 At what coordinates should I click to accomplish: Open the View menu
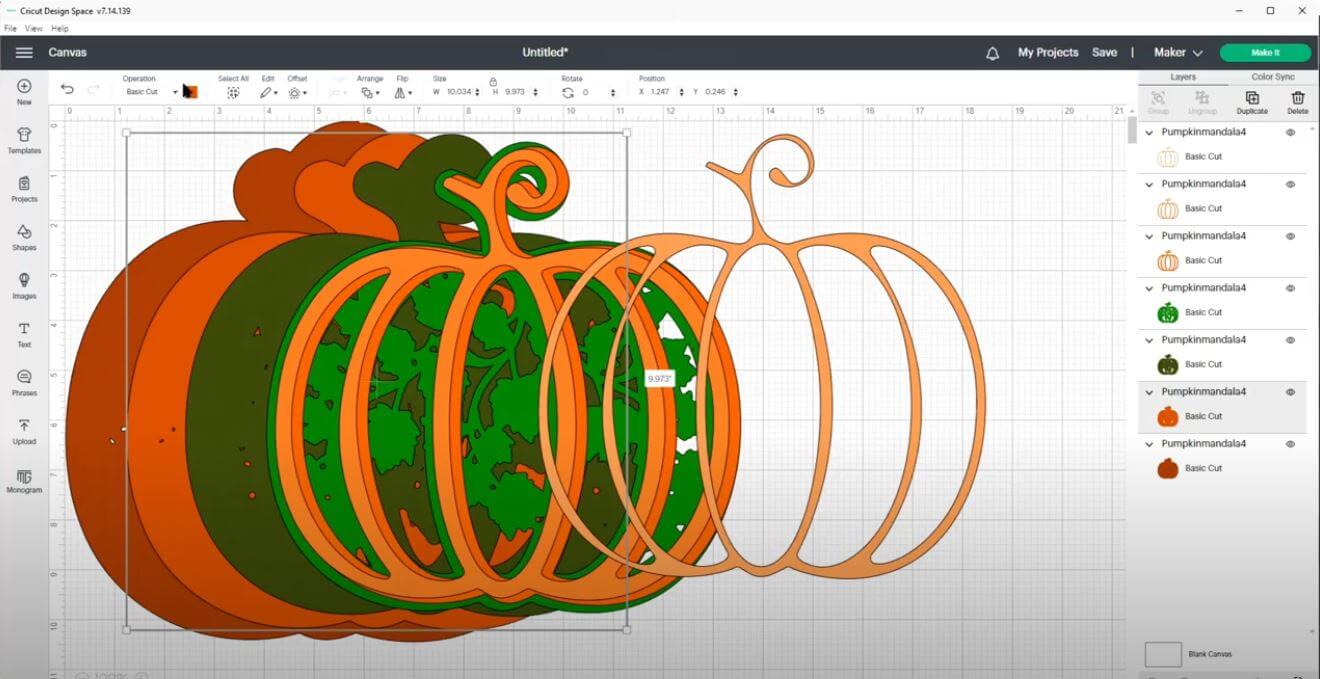tap(33, 28)
